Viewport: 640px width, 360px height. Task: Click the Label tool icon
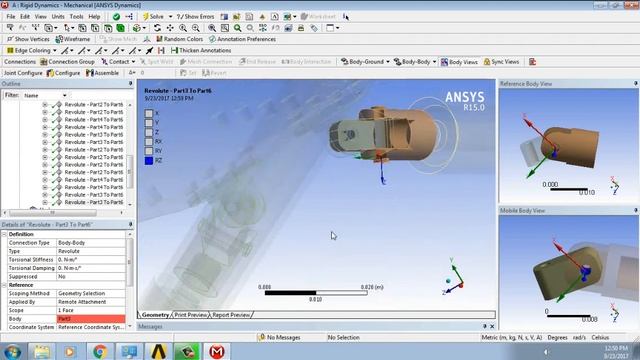coord(10,28)
